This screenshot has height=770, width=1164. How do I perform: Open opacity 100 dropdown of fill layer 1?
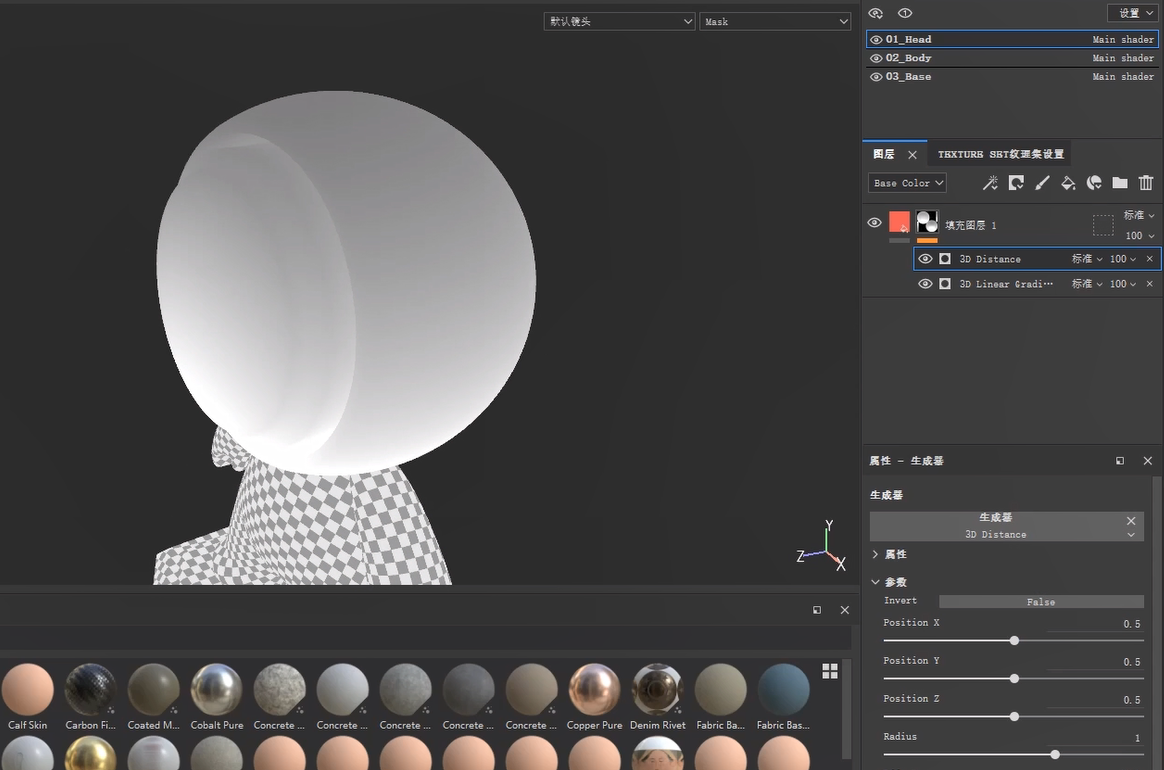1140,235
